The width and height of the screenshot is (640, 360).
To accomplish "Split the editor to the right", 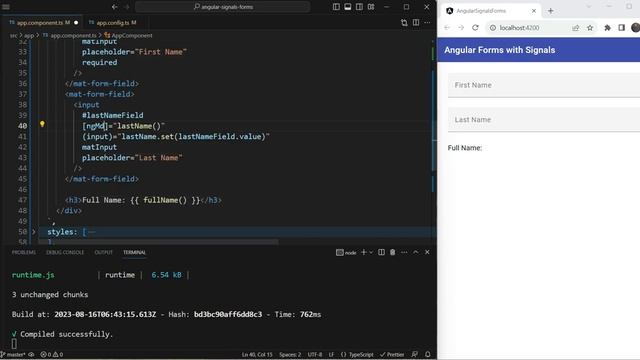I will click(x=416, y=23).
